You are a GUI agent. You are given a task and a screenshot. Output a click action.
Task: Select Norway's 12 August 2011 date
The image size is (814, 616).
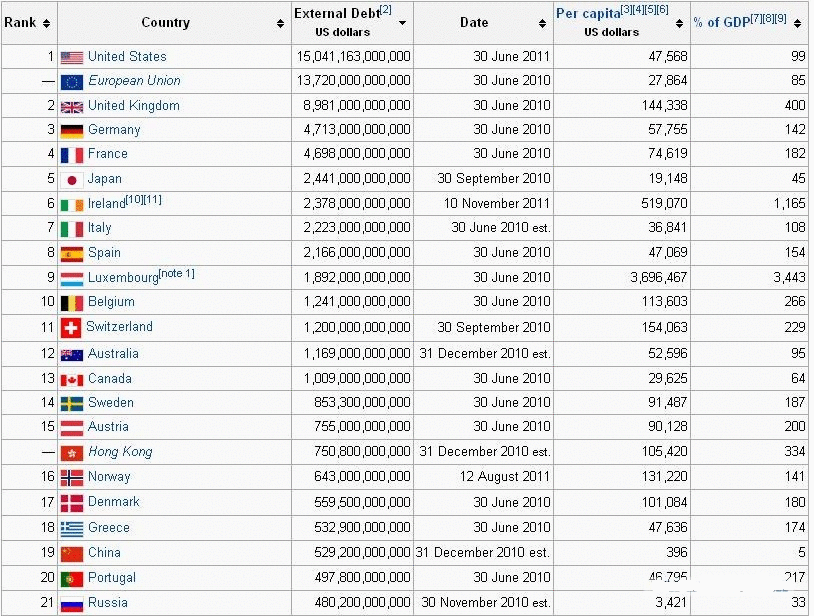pos(505,476)
